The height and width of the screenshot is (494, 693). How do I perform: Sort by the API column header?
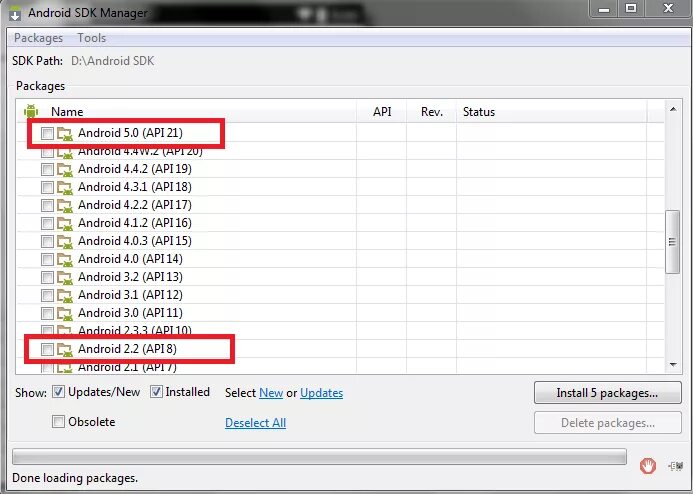point(382,112)
